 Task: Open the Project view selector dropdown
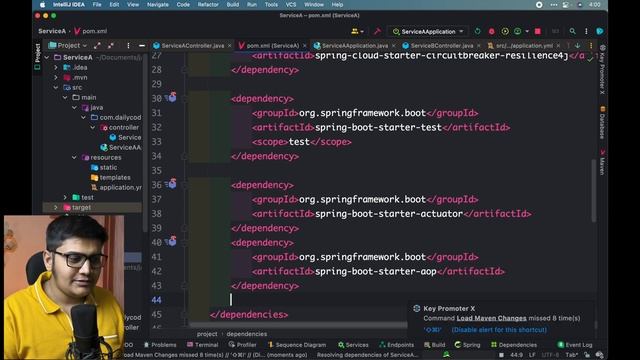(x=68, y=46)
